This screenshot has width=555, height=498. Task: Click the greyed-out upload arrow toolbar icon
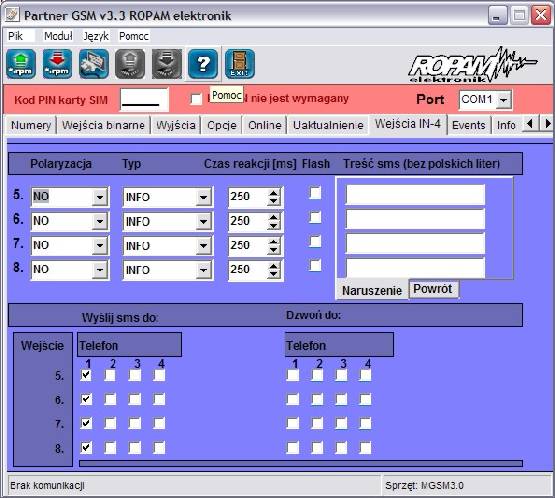tap(130, 64)
